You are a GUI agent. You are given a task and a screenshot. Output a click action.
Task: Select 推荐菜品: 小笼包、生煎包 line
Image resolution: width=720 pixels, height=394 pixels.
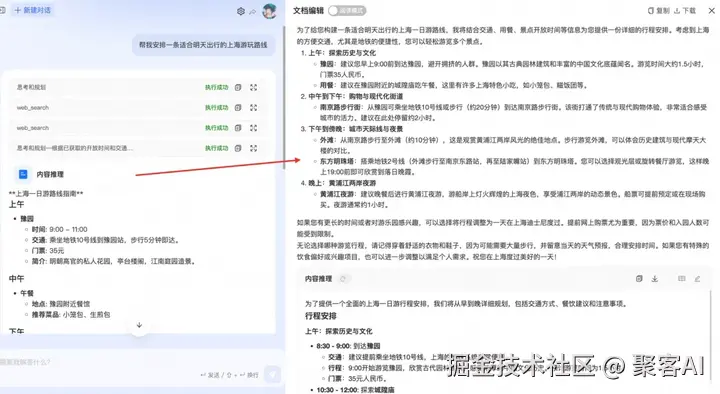coord(71,315)
